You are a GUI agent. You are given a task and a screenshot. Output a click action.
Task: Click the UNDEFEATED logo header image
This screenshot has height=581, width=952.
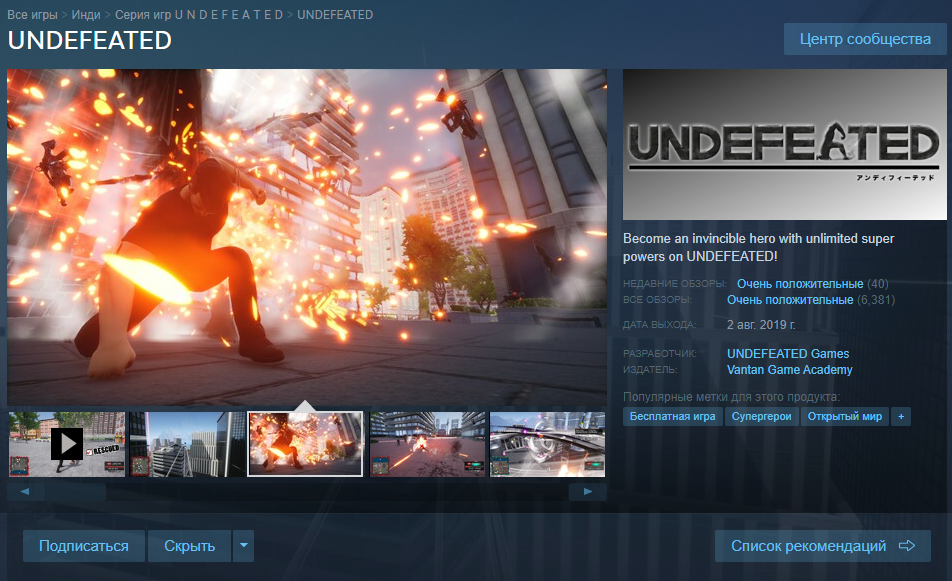click(784, 144)
